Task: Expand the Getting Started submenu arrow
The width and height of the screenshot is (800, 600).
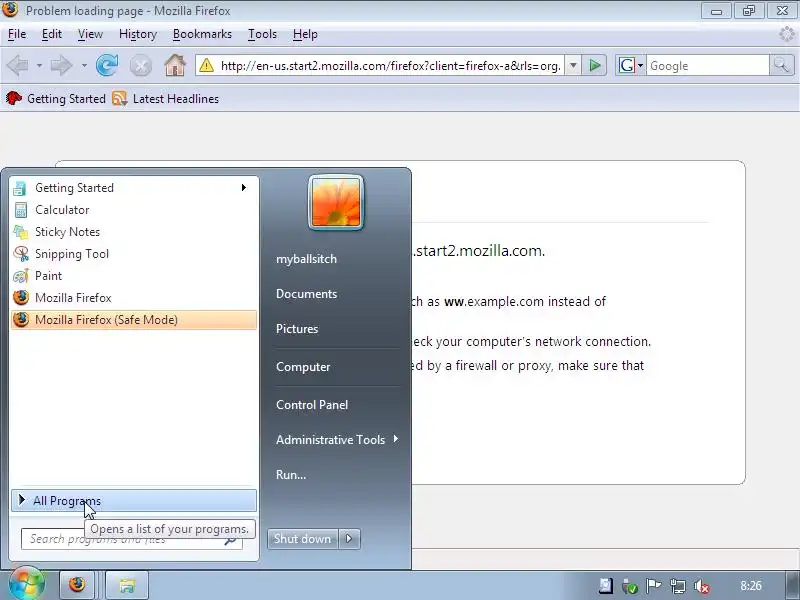Action: 244,188
